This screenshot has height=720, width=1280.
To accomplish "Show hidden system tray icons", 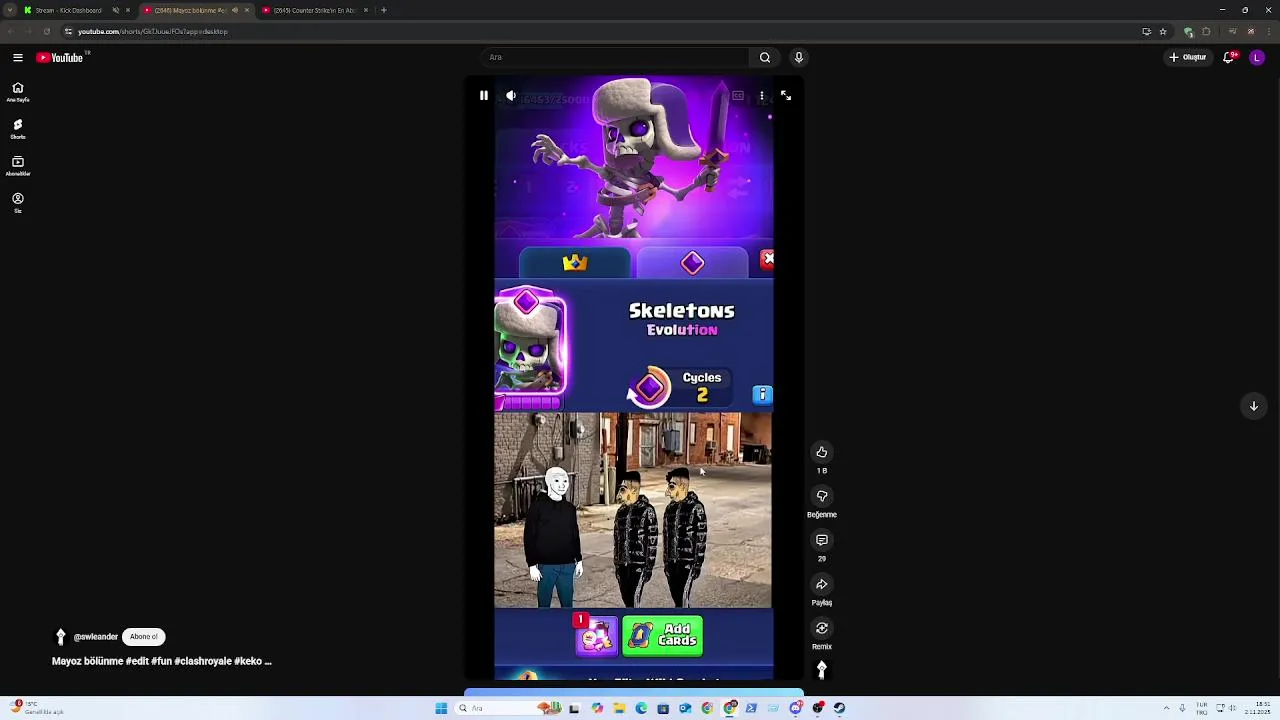I will pyautogui.click(x=1166, y=708).
